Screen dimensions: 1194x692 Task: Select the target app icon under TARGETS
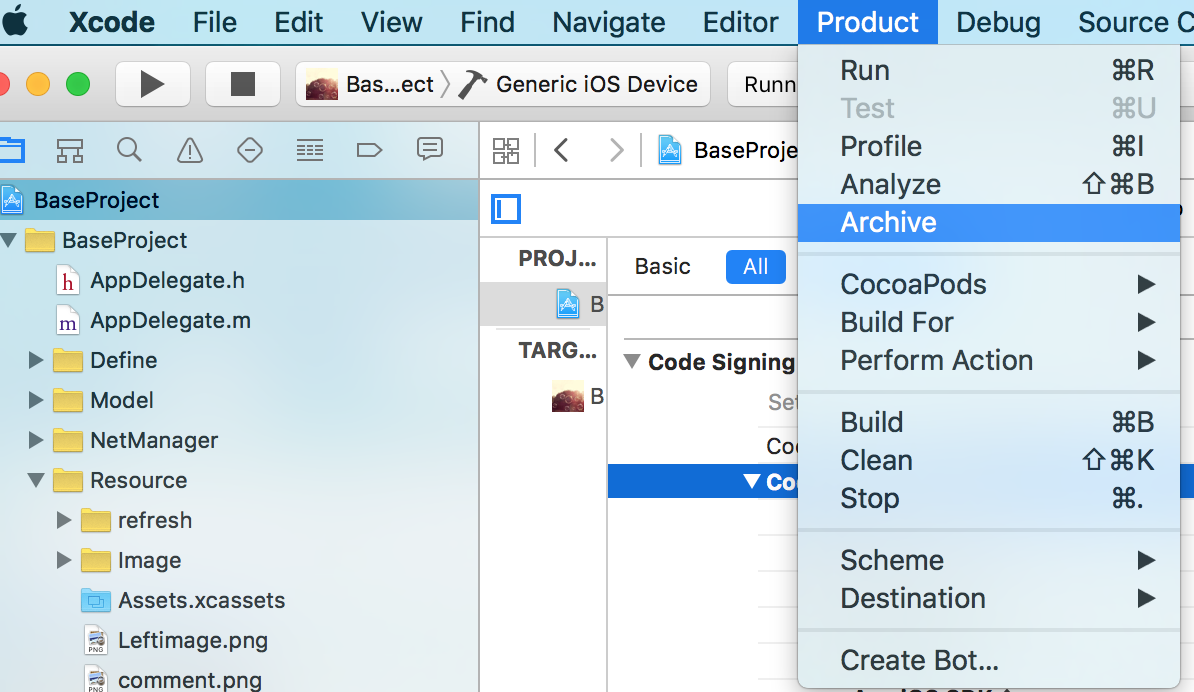point(568,397)
